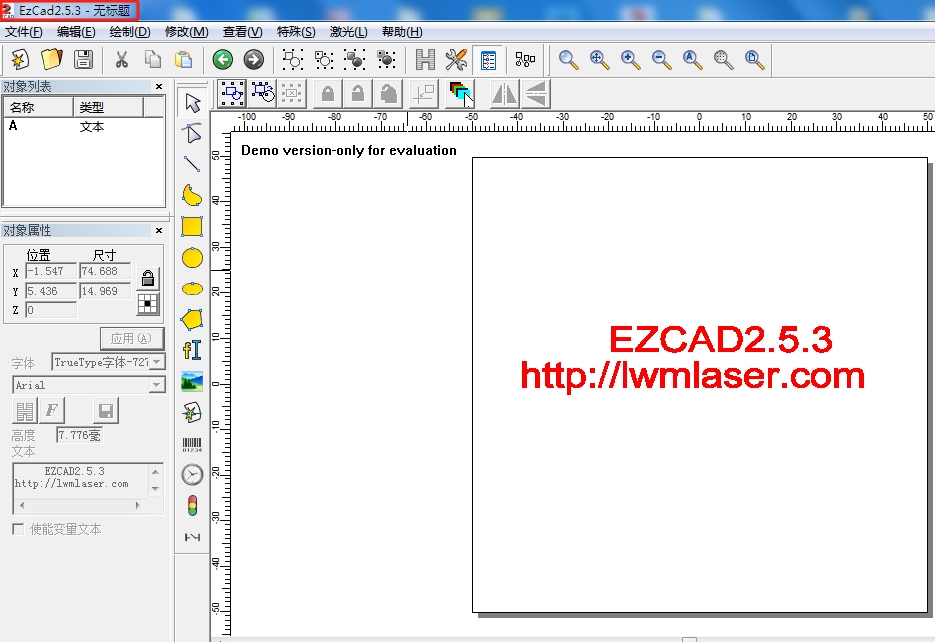
Task: Select the rectangle drawing tool
Action: 192,227
